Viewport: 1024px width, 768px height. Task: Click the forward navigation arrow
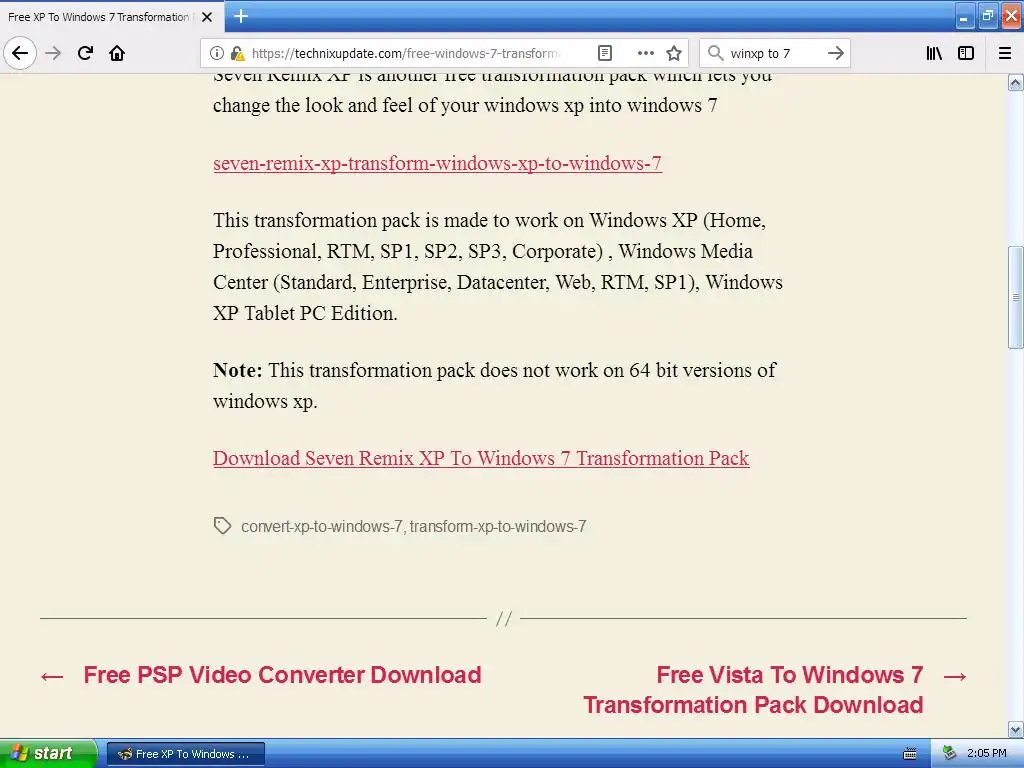[x=53, y=53]
